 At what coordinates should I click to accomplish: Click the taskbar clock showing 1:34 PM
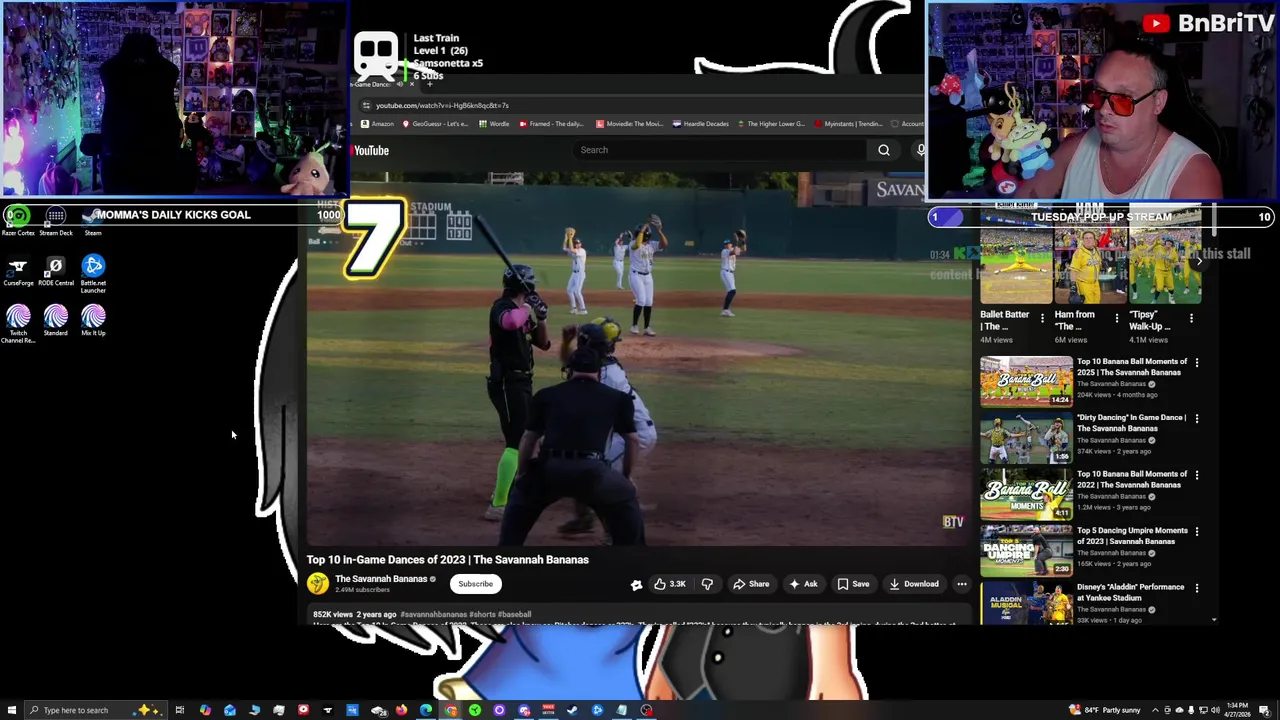tap(1236, 710)
